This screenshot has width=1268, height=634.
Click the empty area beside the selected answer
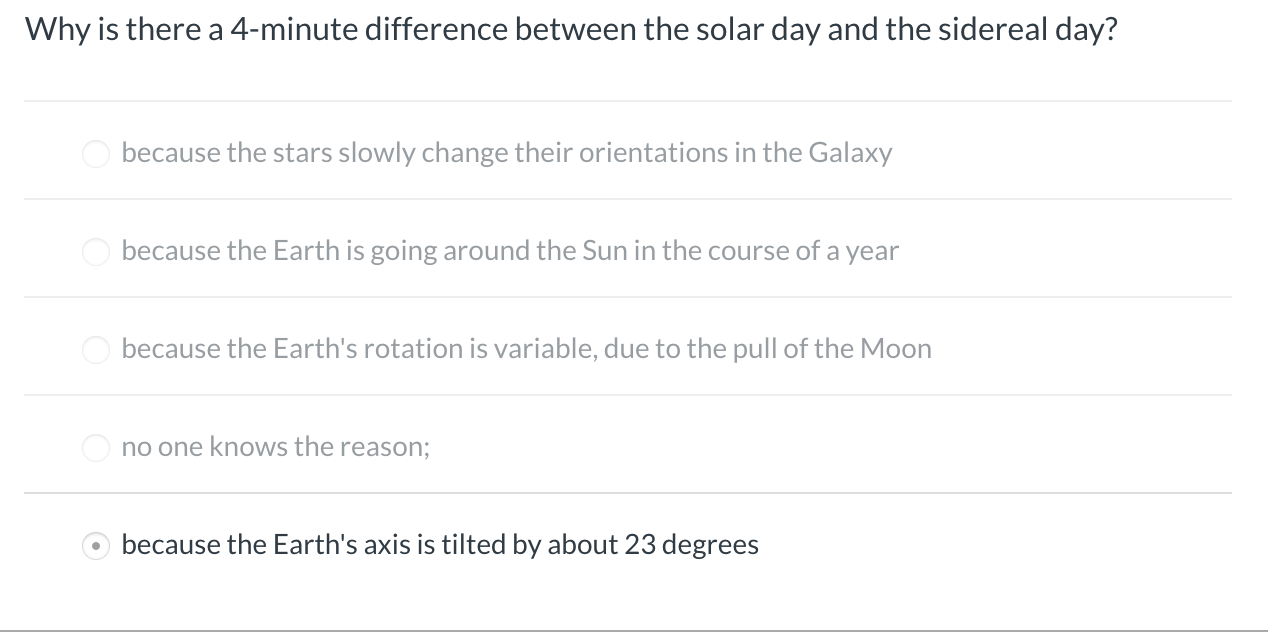(x=1000, y=546)
